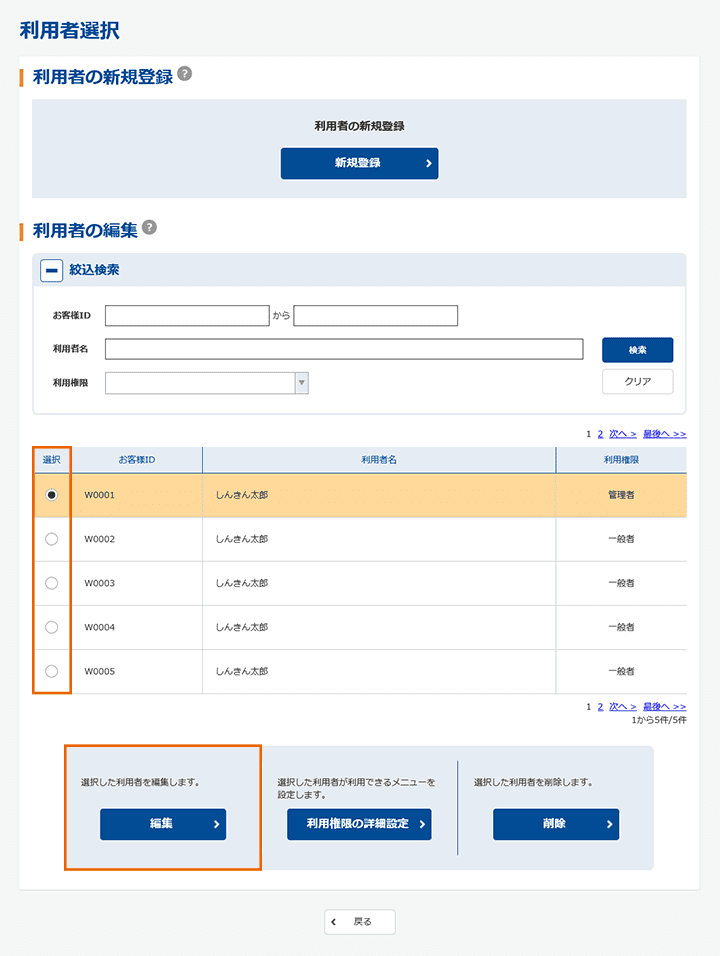
Task: Click help icon beside 利用者の編集 heading
Action: tap(149, 228)
